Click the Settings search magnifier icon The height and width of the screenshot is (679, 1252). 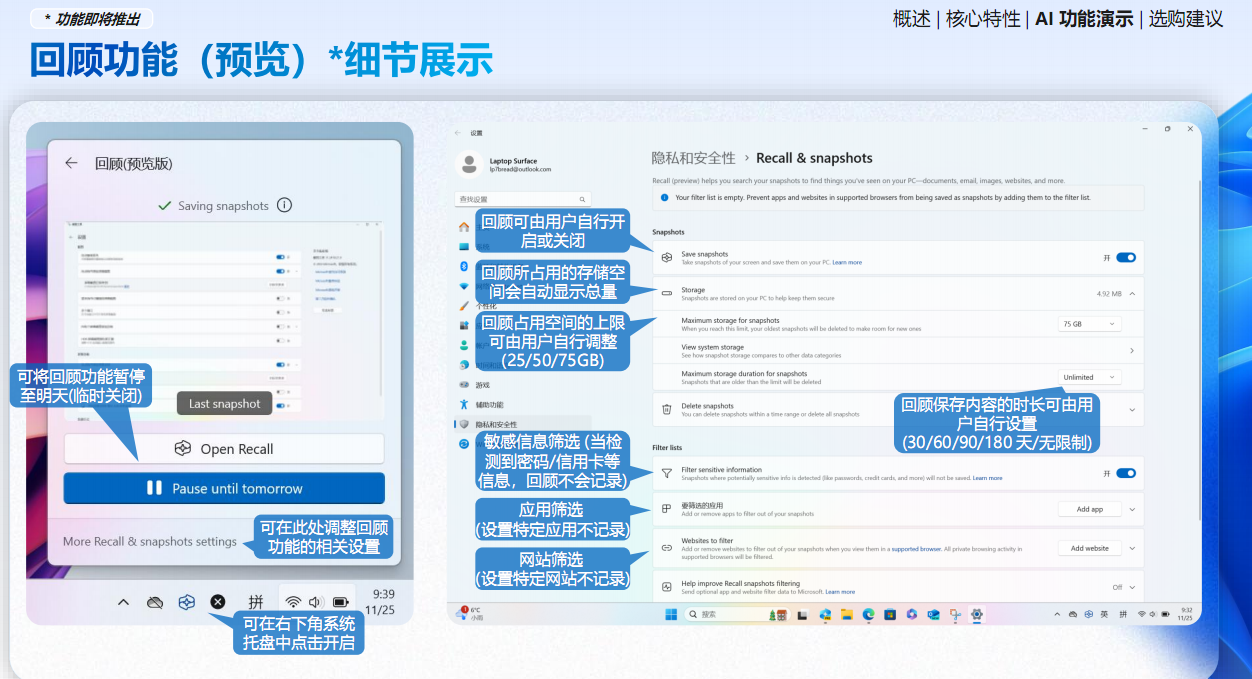click(583, 199)
